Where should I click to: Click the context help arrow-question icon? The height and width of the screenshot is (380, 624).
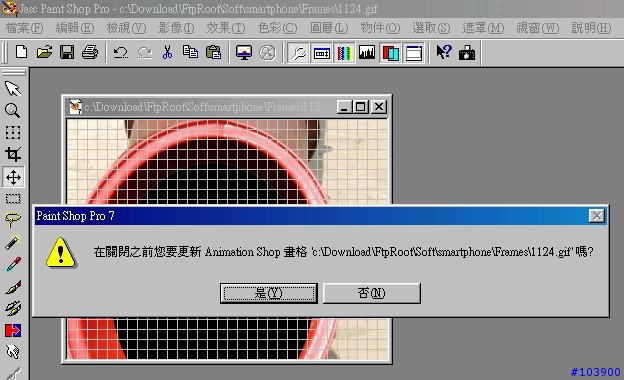(444, 52)
